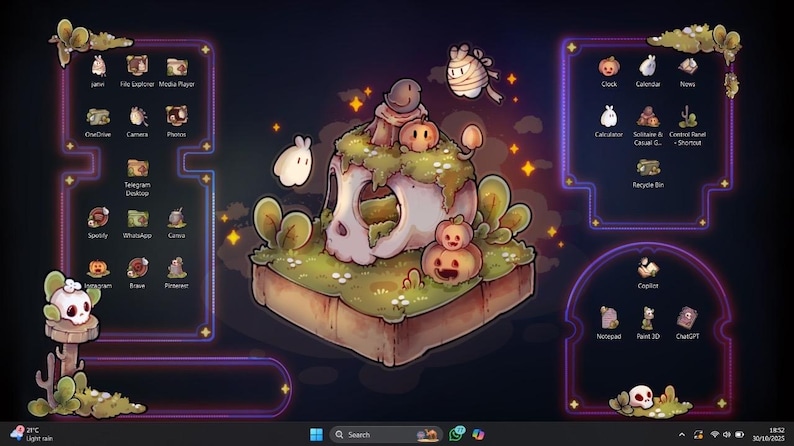Show hidden system tray icons

682,435
